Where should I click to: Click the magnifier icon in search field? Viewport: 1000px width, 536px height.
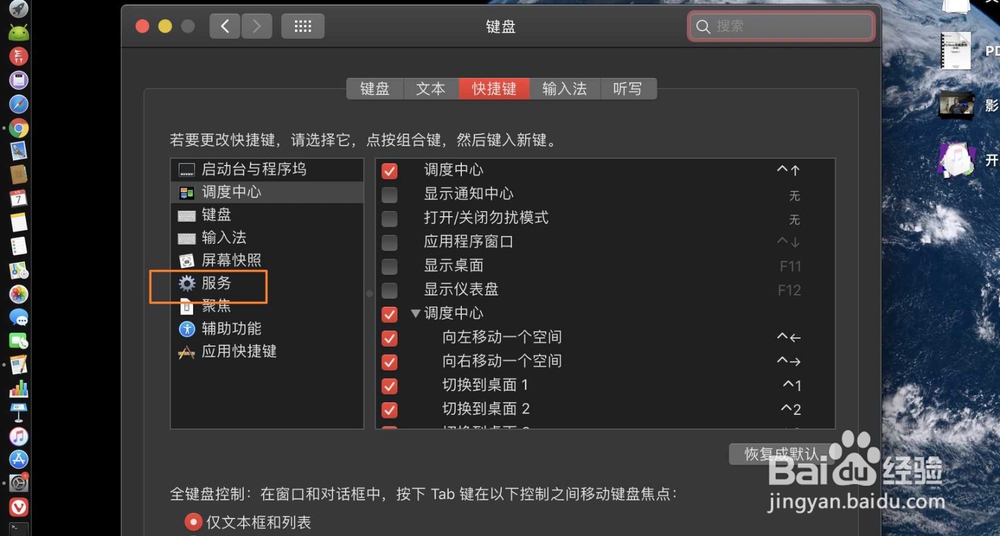[703, 27]
